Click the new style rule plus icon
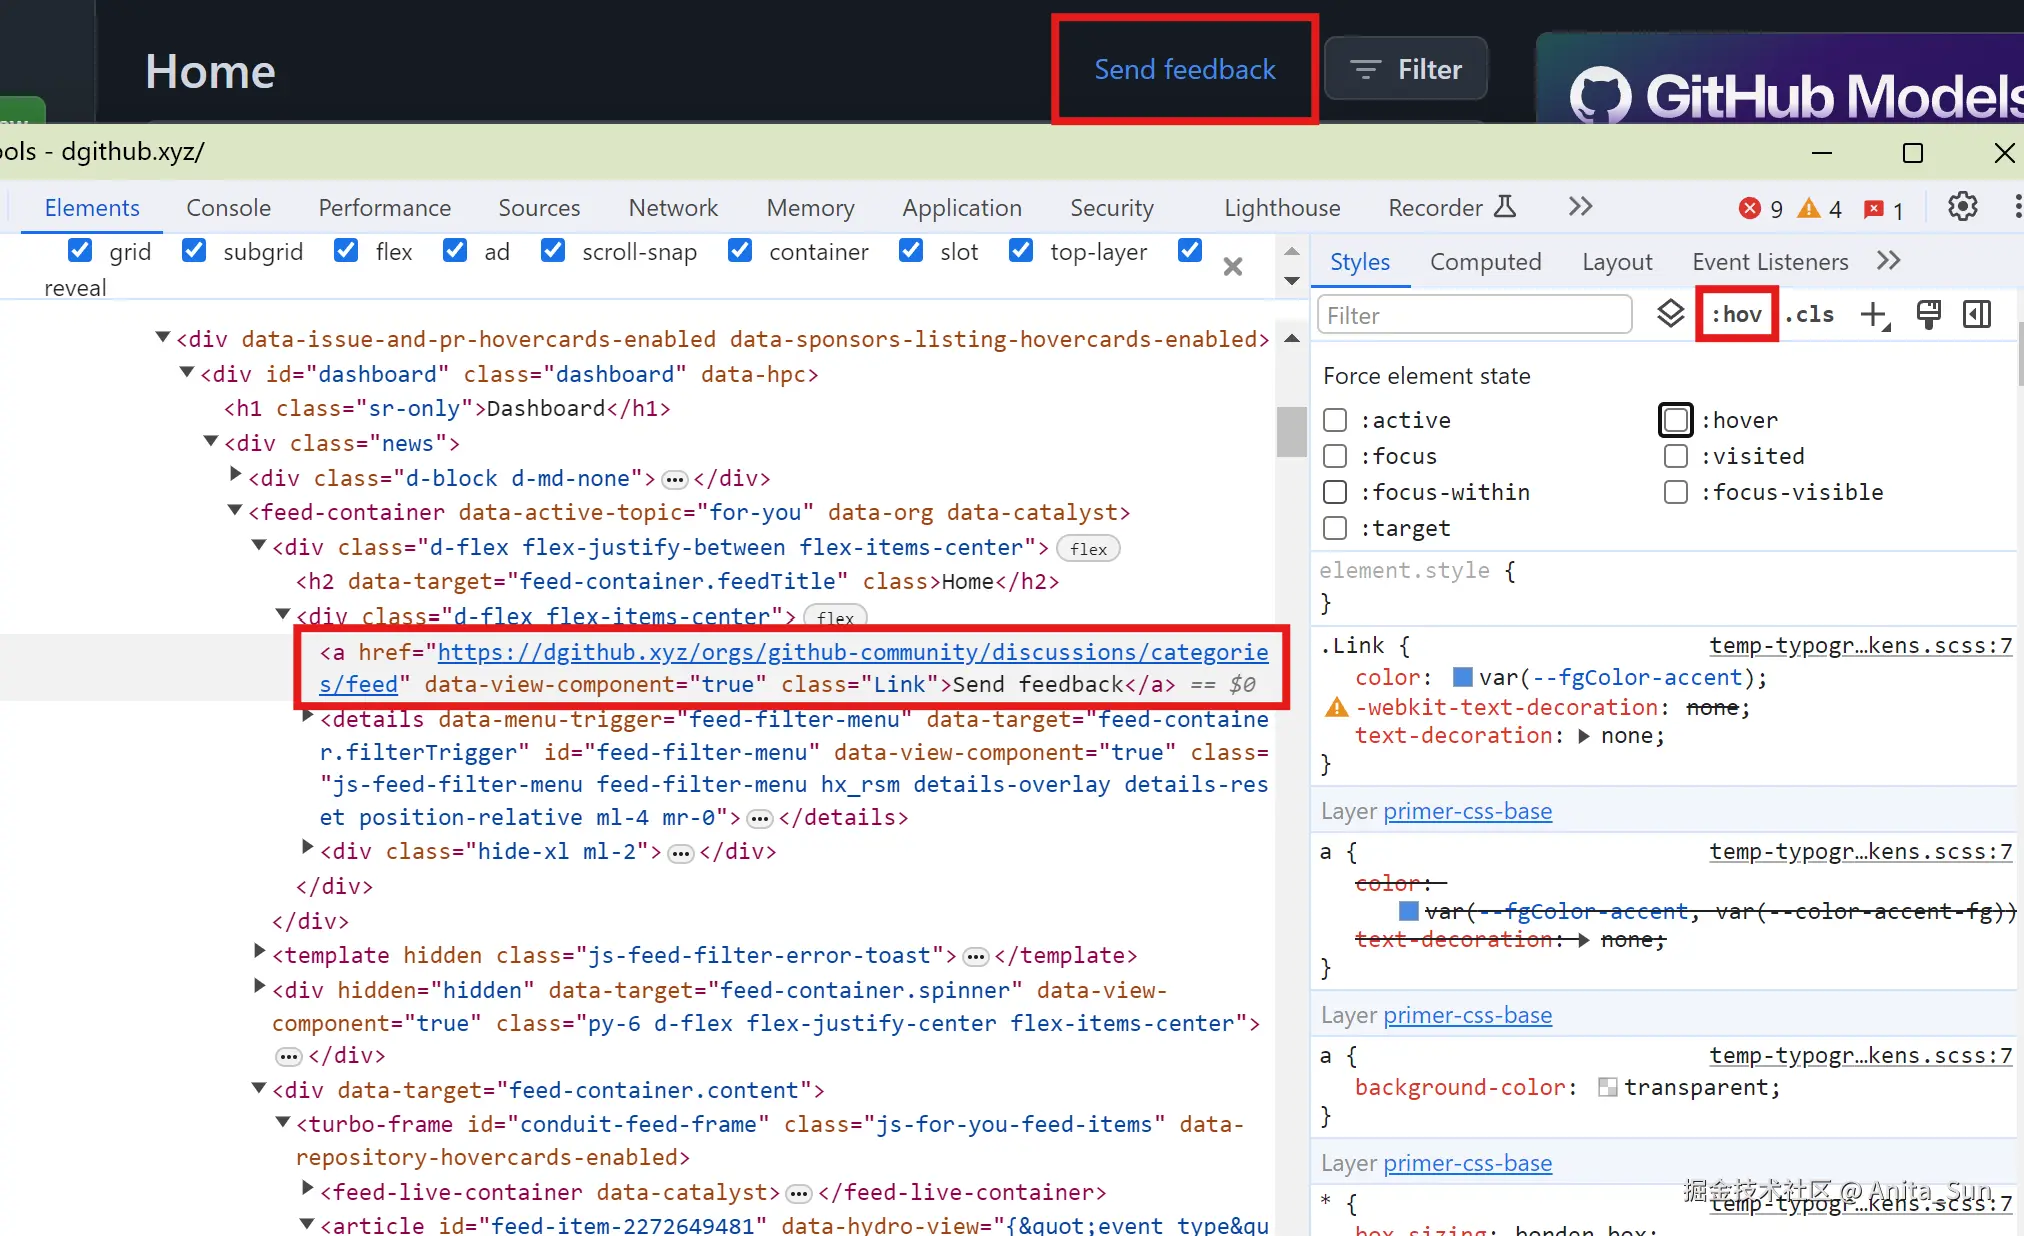2024x1236 pixels. [1874, 315]
